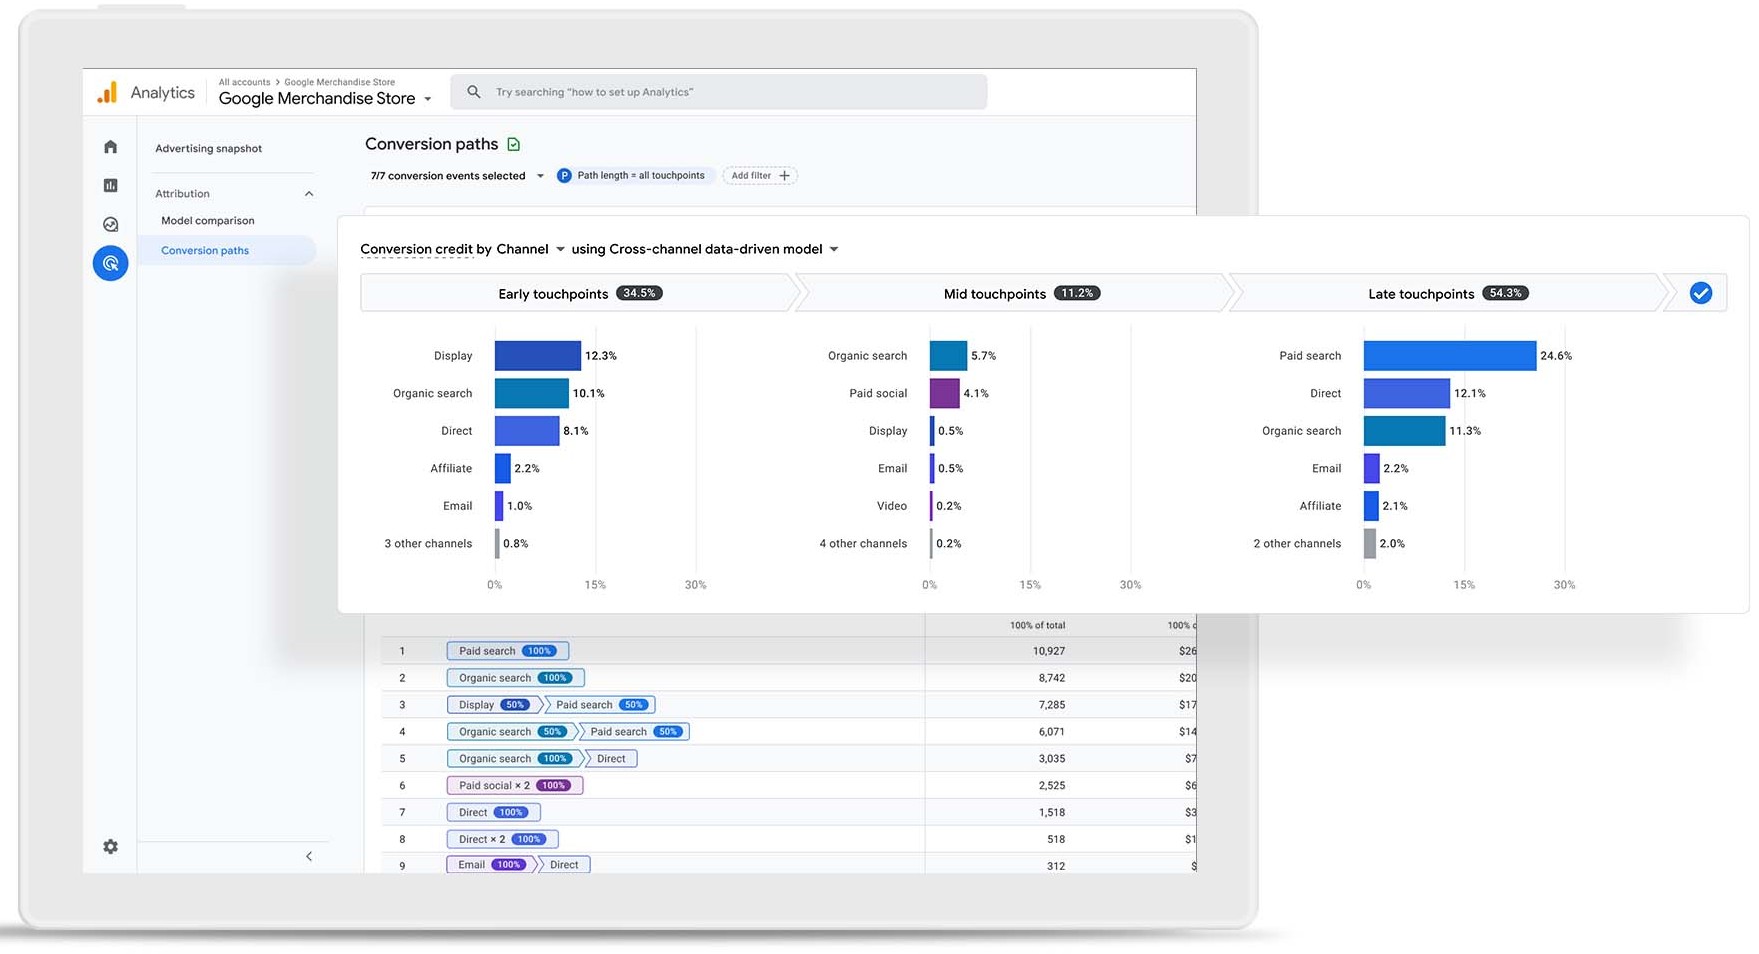The height and width of the screenshot is (954, 1759).
Task: Click the 3,035 conversions value
Action: [1052, 759]
